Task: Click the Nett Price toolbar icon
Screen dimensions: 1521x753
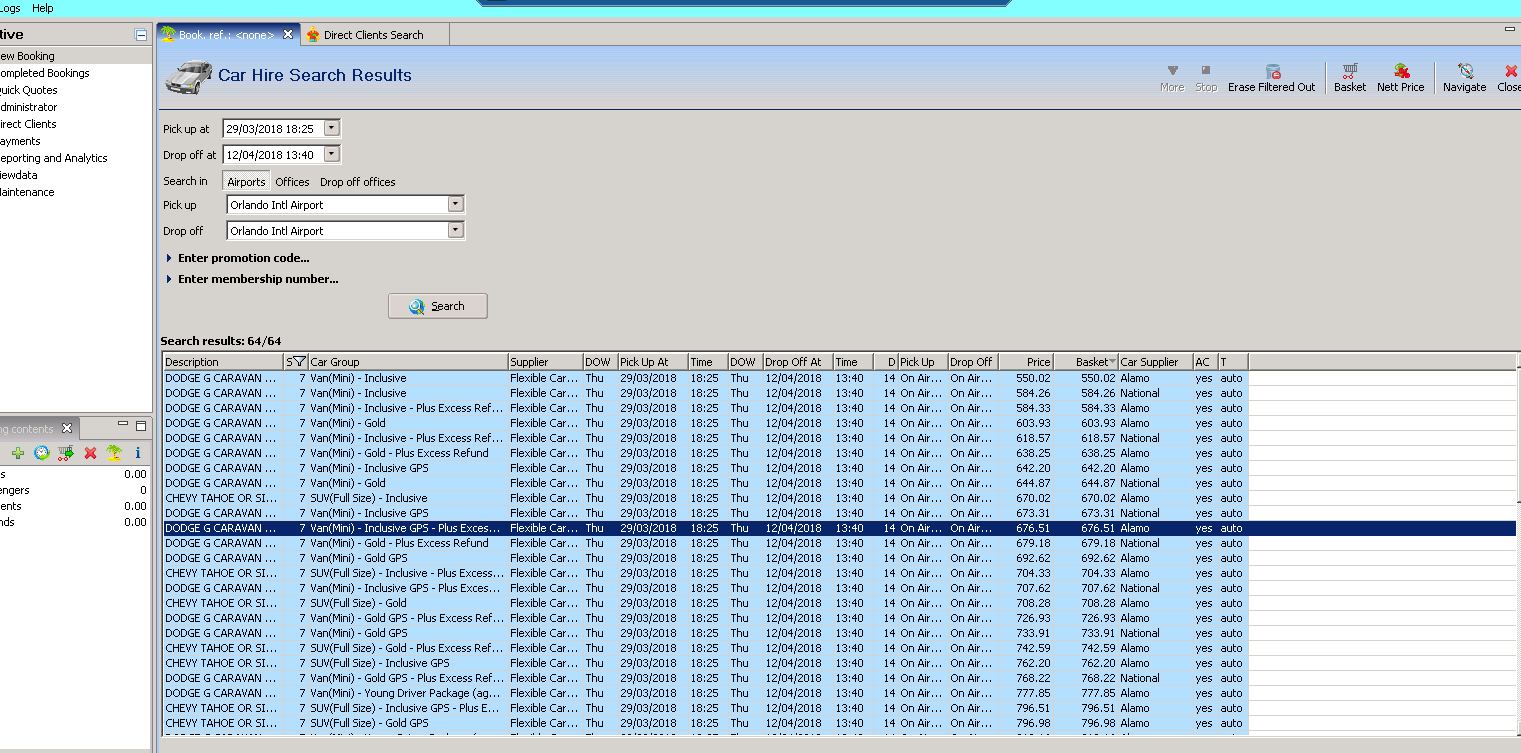Action: pyautogui.click(x=1401, y=72)
